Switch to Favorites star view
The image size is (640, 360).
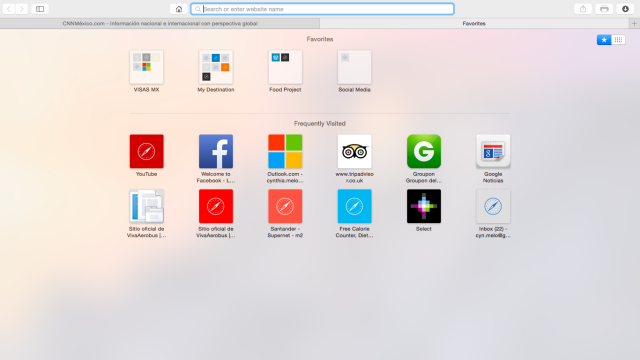[x=604, y=40]
